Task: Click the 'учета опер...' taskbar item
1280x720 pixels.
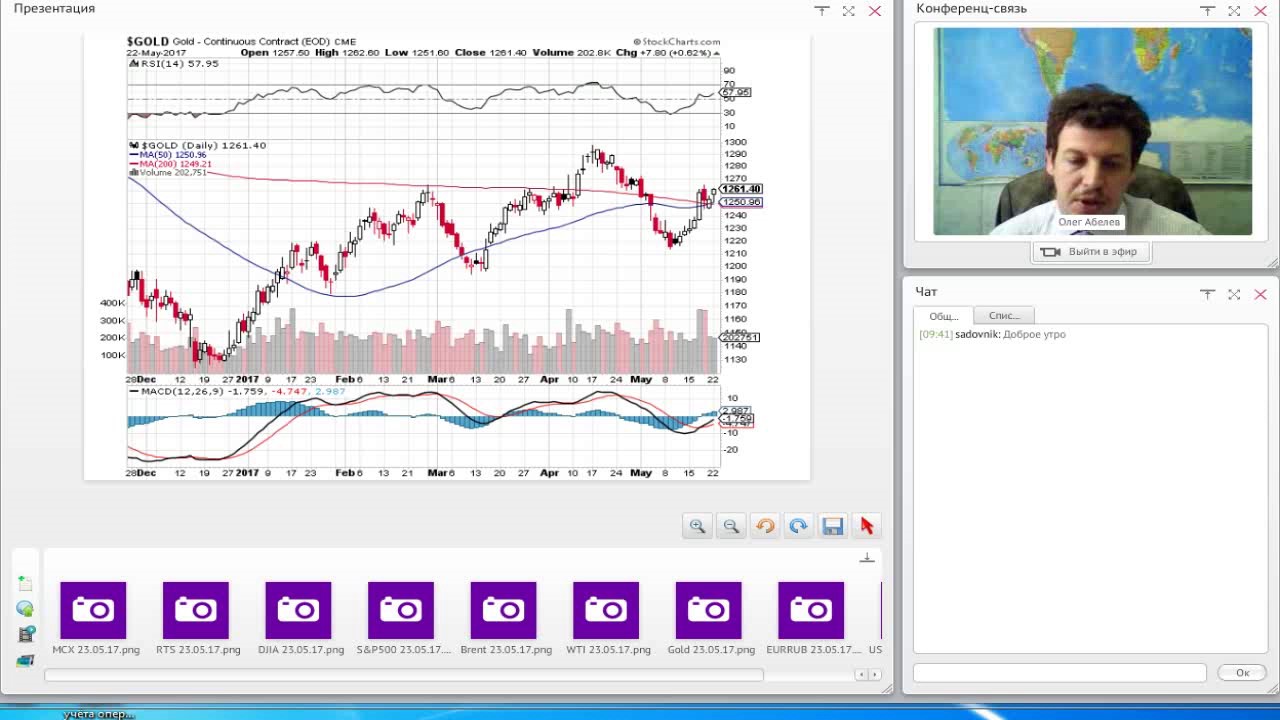Action: 98,714
